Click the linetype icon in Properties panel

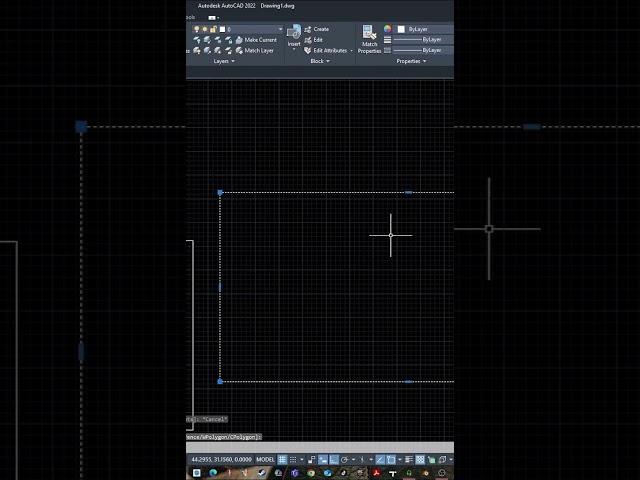click(x=387, y=50)
